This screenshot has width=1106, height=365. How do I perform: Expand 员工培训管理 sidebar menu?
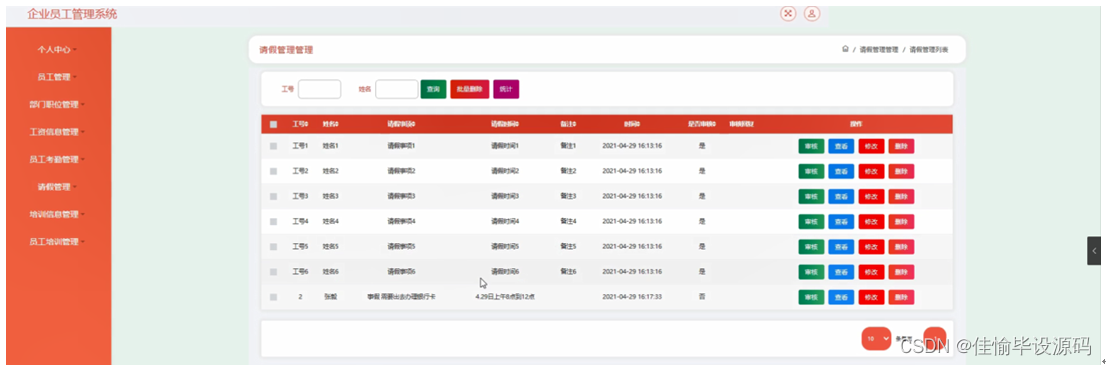pos(56,241)
